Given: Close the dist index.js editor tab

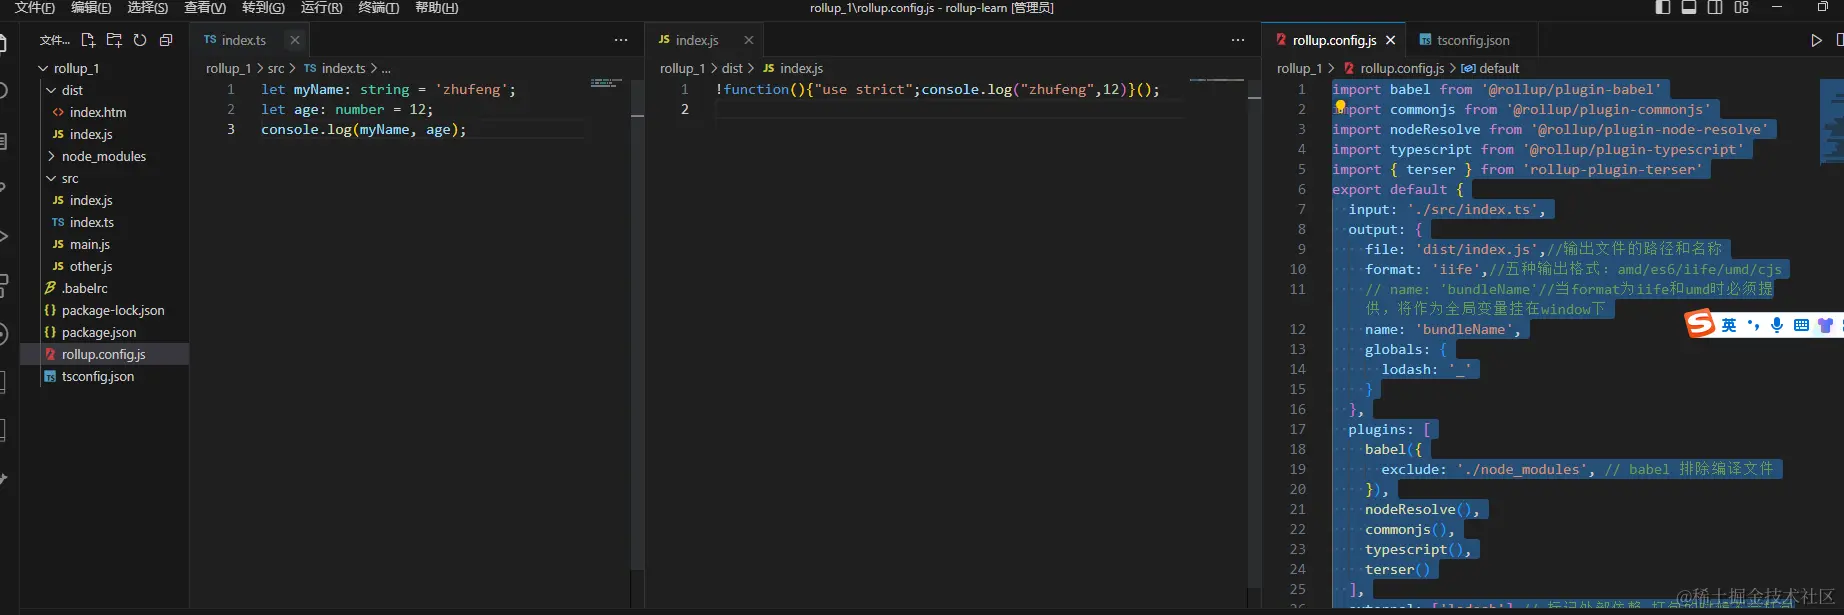Looking at the screenshot, I should point(749,40).
